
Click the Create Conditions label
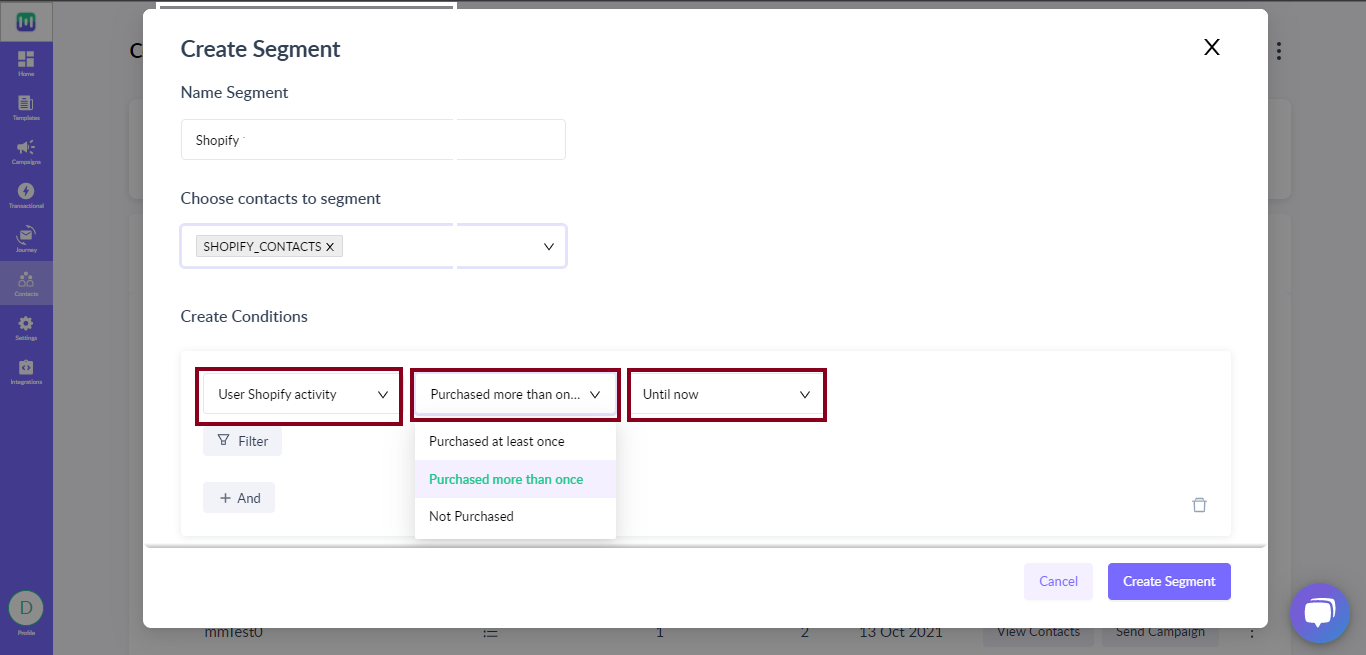[x=244, y=316]
